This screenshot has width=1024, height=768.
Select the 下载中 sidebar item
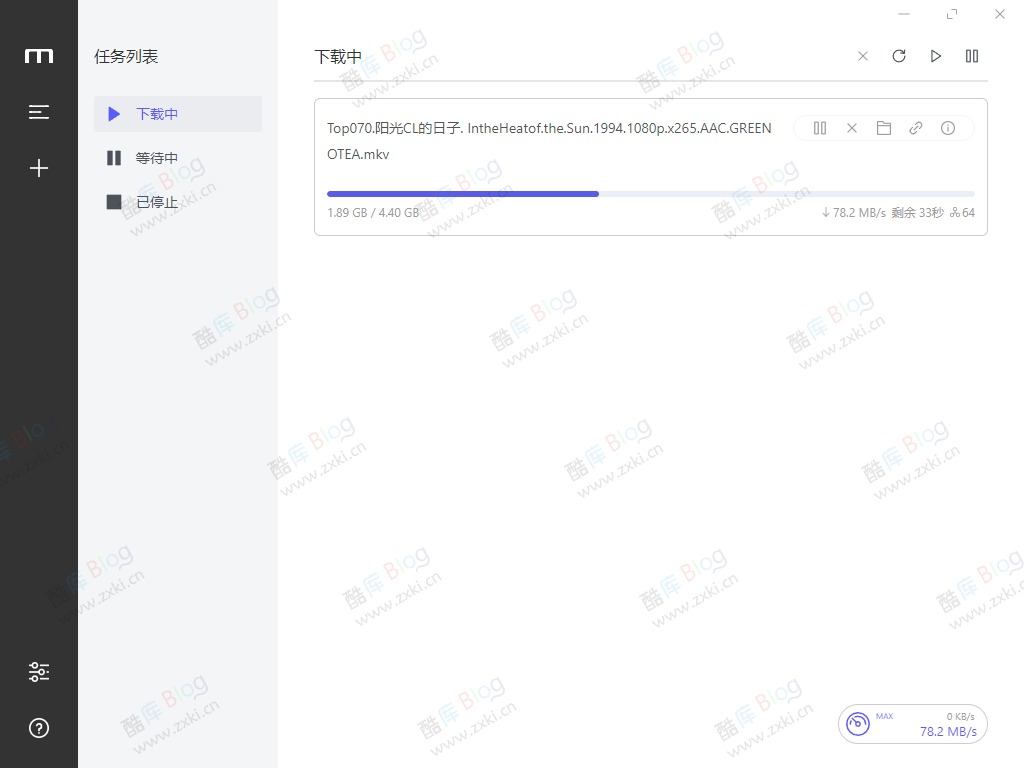156,113
